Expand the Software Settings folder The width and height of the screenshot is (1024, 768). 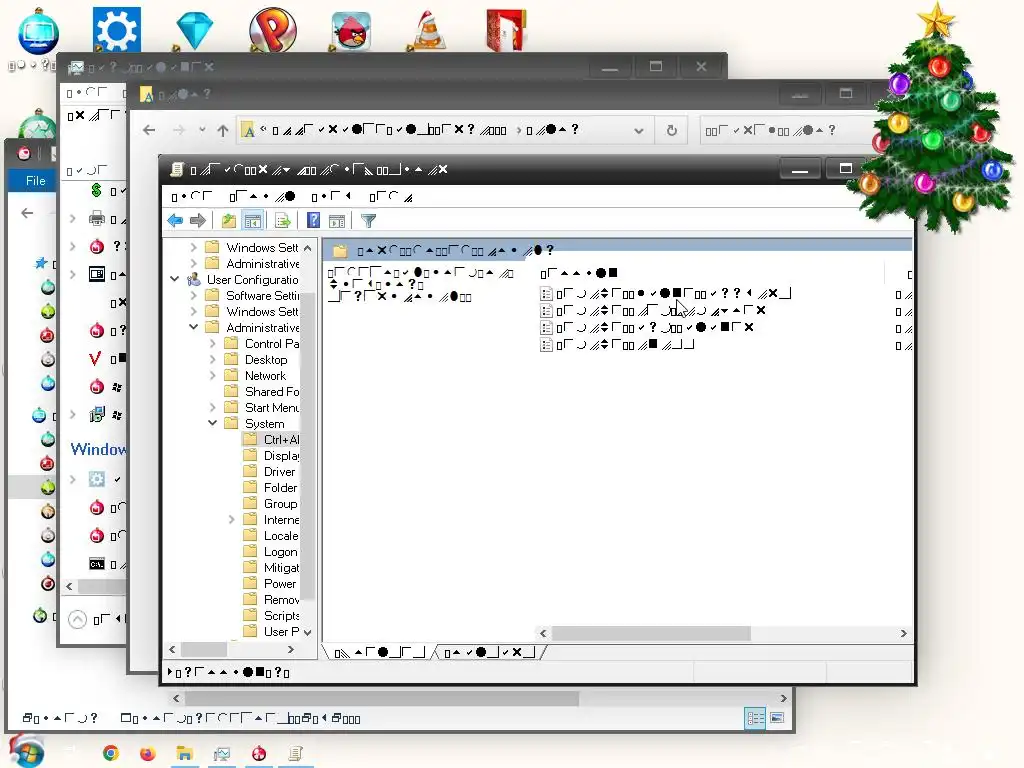click(x=193, y=295)
